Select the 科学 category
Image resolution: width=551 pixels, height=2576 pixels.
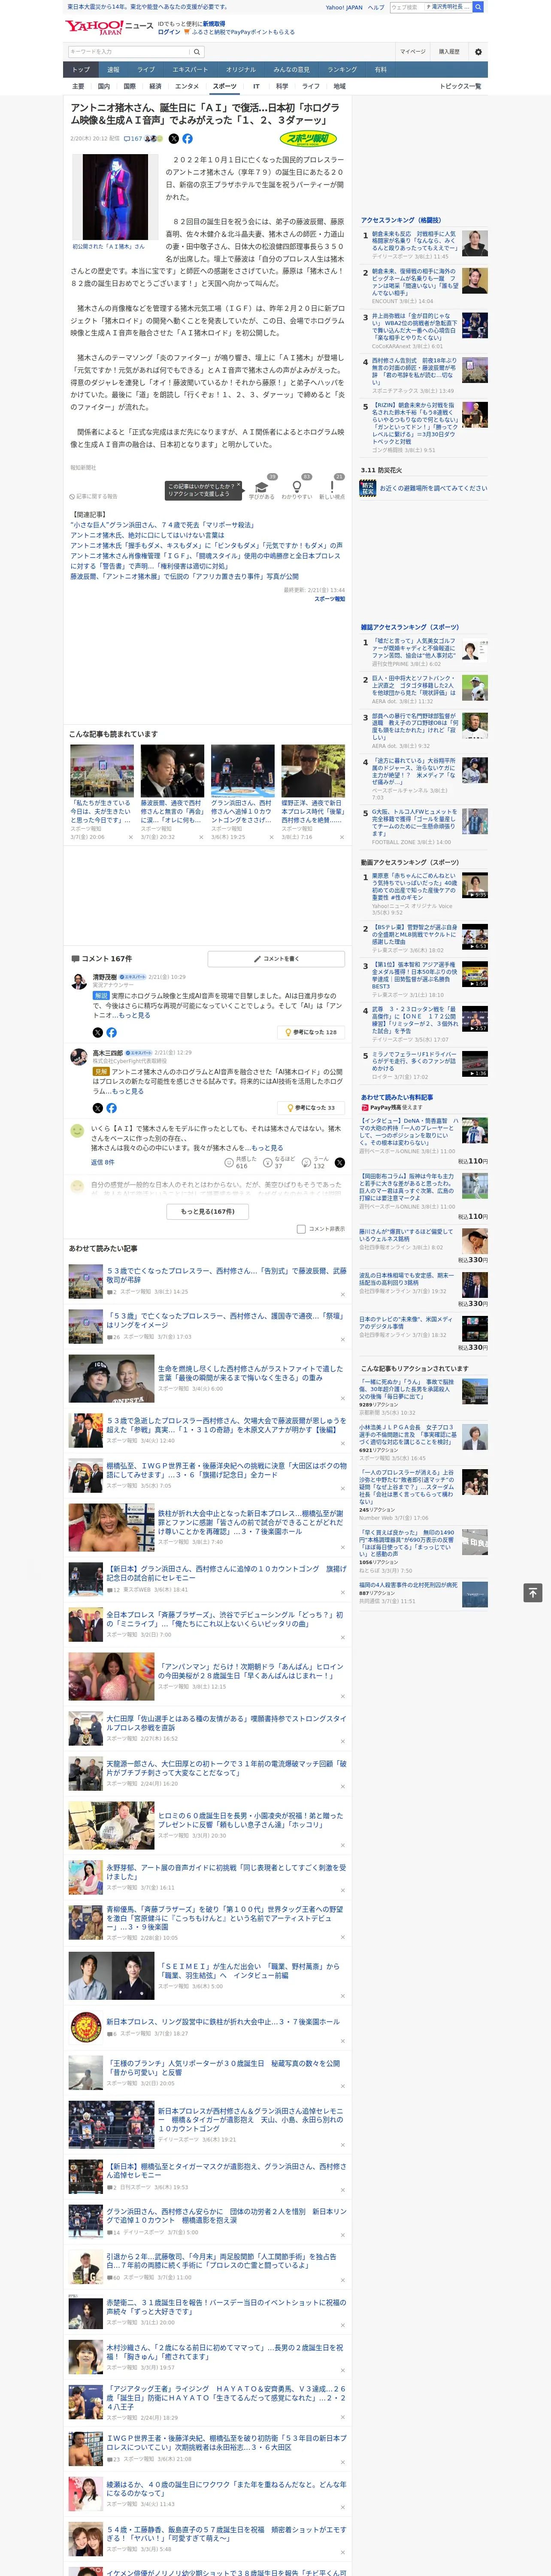point(282,86)
